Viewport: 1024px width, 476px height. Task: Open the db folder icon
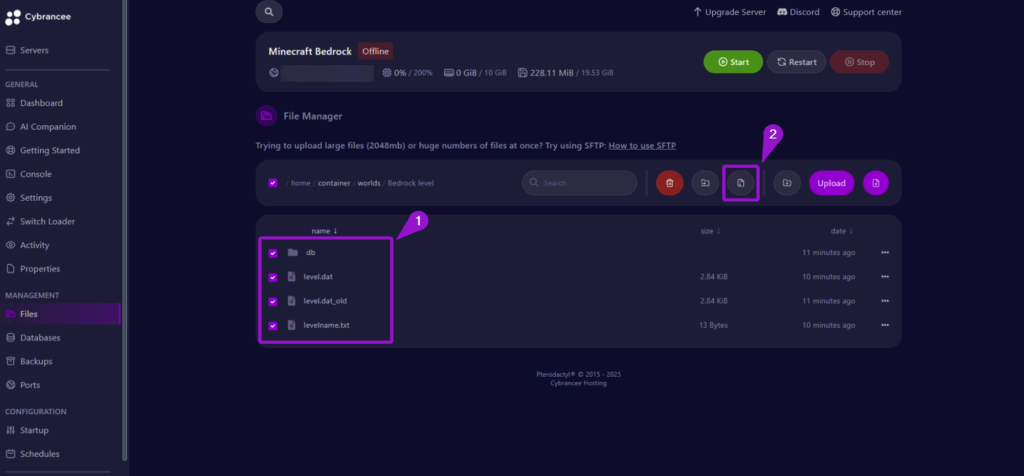(293, 253)
